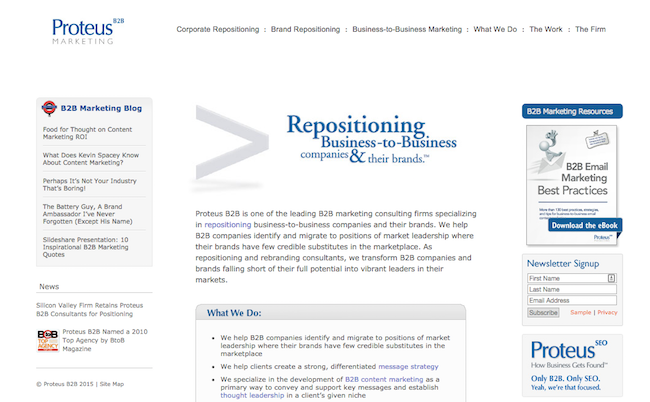This screenshot has height=402, width=650.
Task: Read Food for Thought on Content Marketing ROI
Action: (87, 133)
